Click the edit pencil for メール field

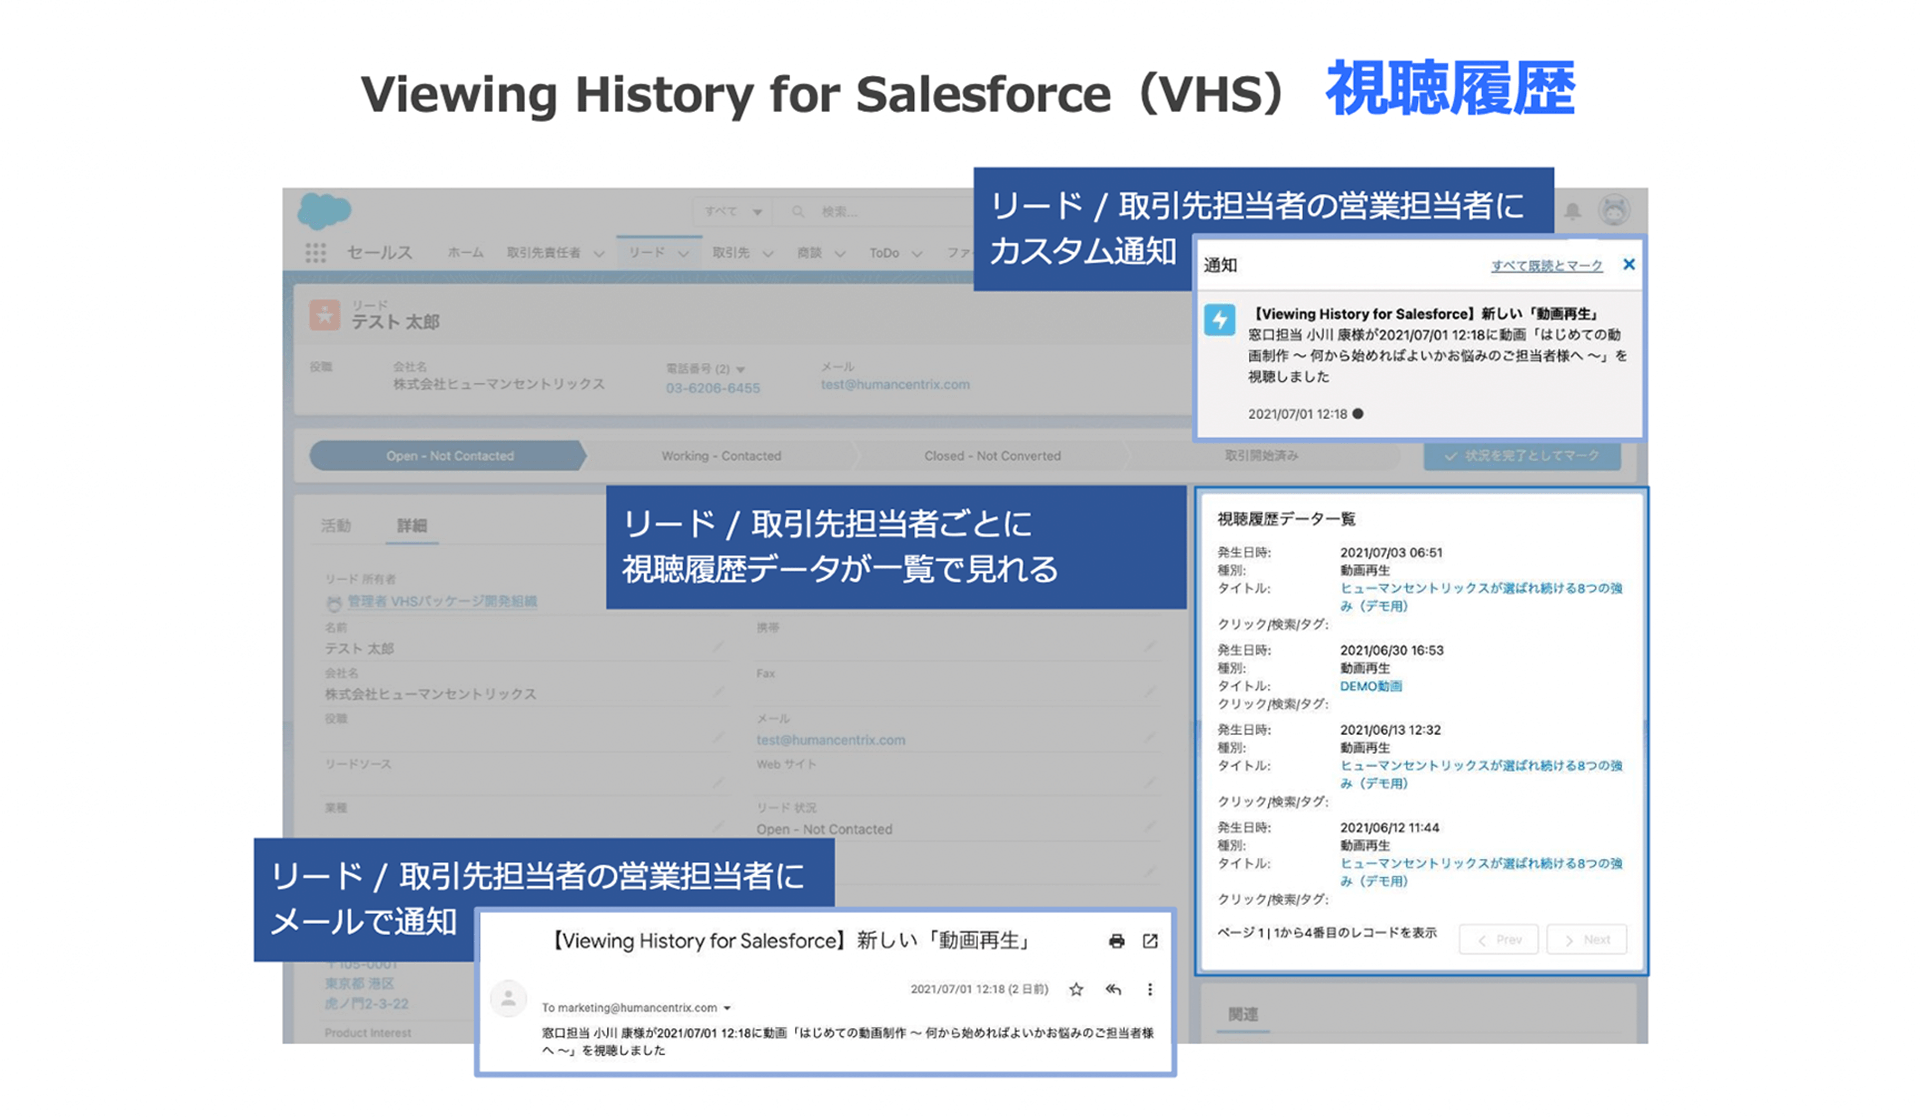(1149, 739)
